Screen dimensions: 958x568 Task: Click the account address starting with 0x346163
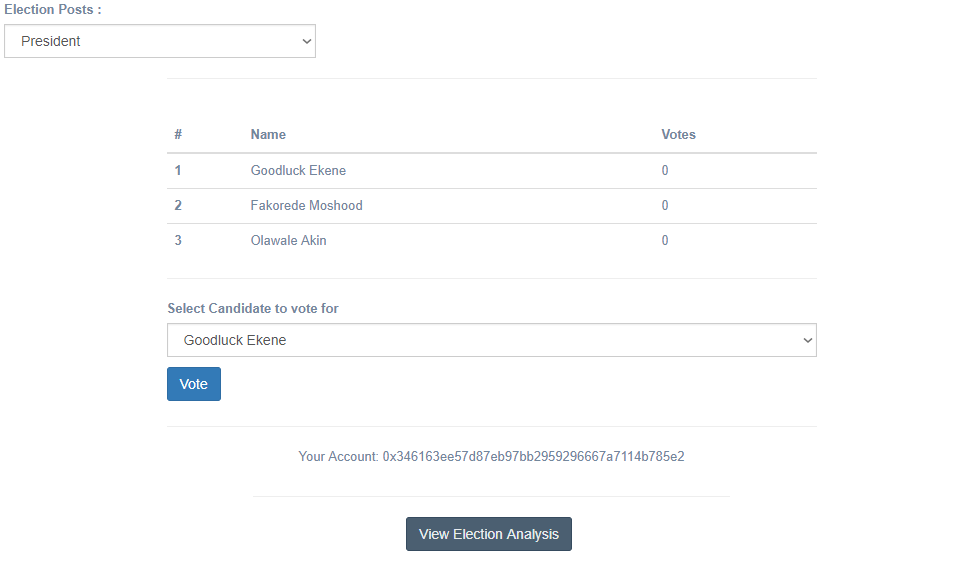[533, 456]
